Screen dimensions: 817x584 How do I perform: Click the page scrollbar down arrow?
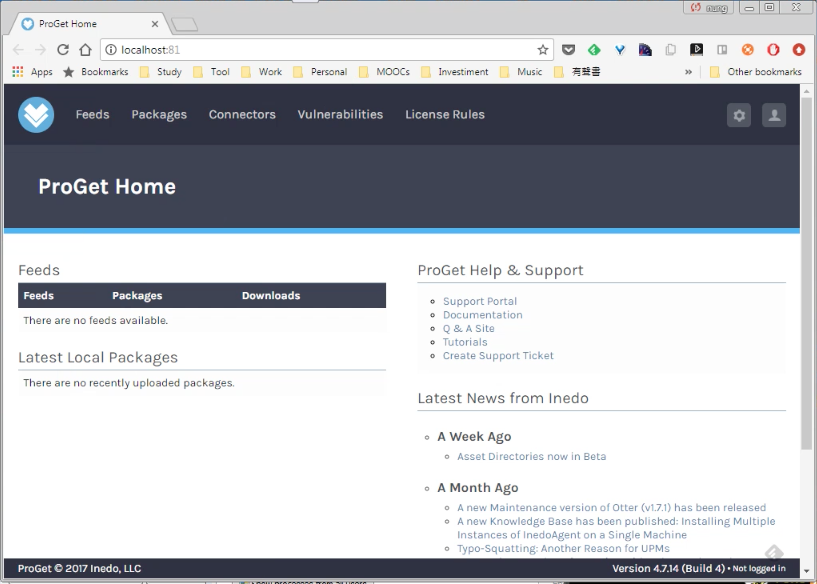pyautogui.click(x=807, y=571)
